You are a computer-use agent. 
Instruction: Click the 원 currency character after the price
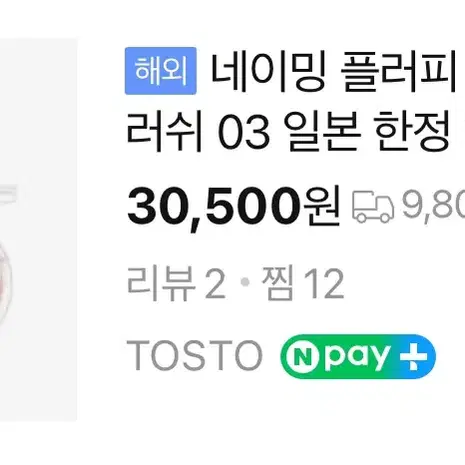click(x=322, y=206)
